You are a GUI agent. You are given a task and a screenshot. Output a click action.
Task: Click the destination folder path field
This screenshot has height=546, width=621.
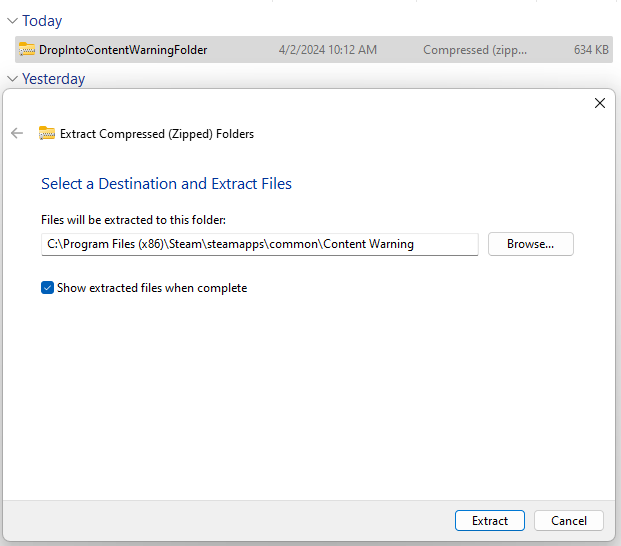coord(259,244)
